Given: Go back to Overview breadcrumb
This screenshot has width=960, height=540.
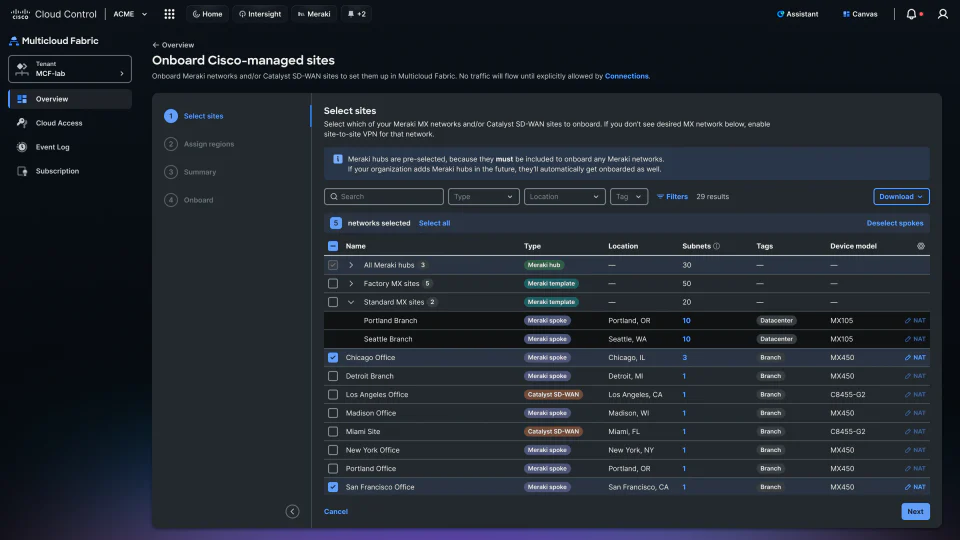Looking at the screenshot, I should tap(173, 45).
